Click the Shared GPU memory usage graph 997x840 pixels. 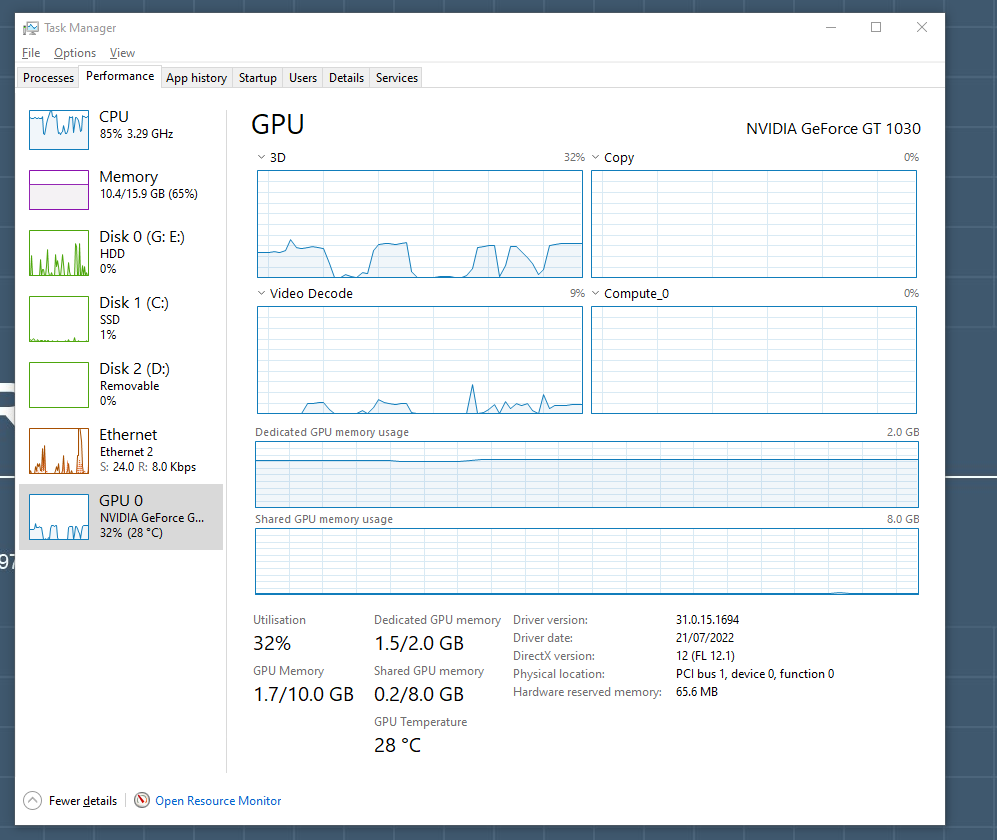point(586,560)
